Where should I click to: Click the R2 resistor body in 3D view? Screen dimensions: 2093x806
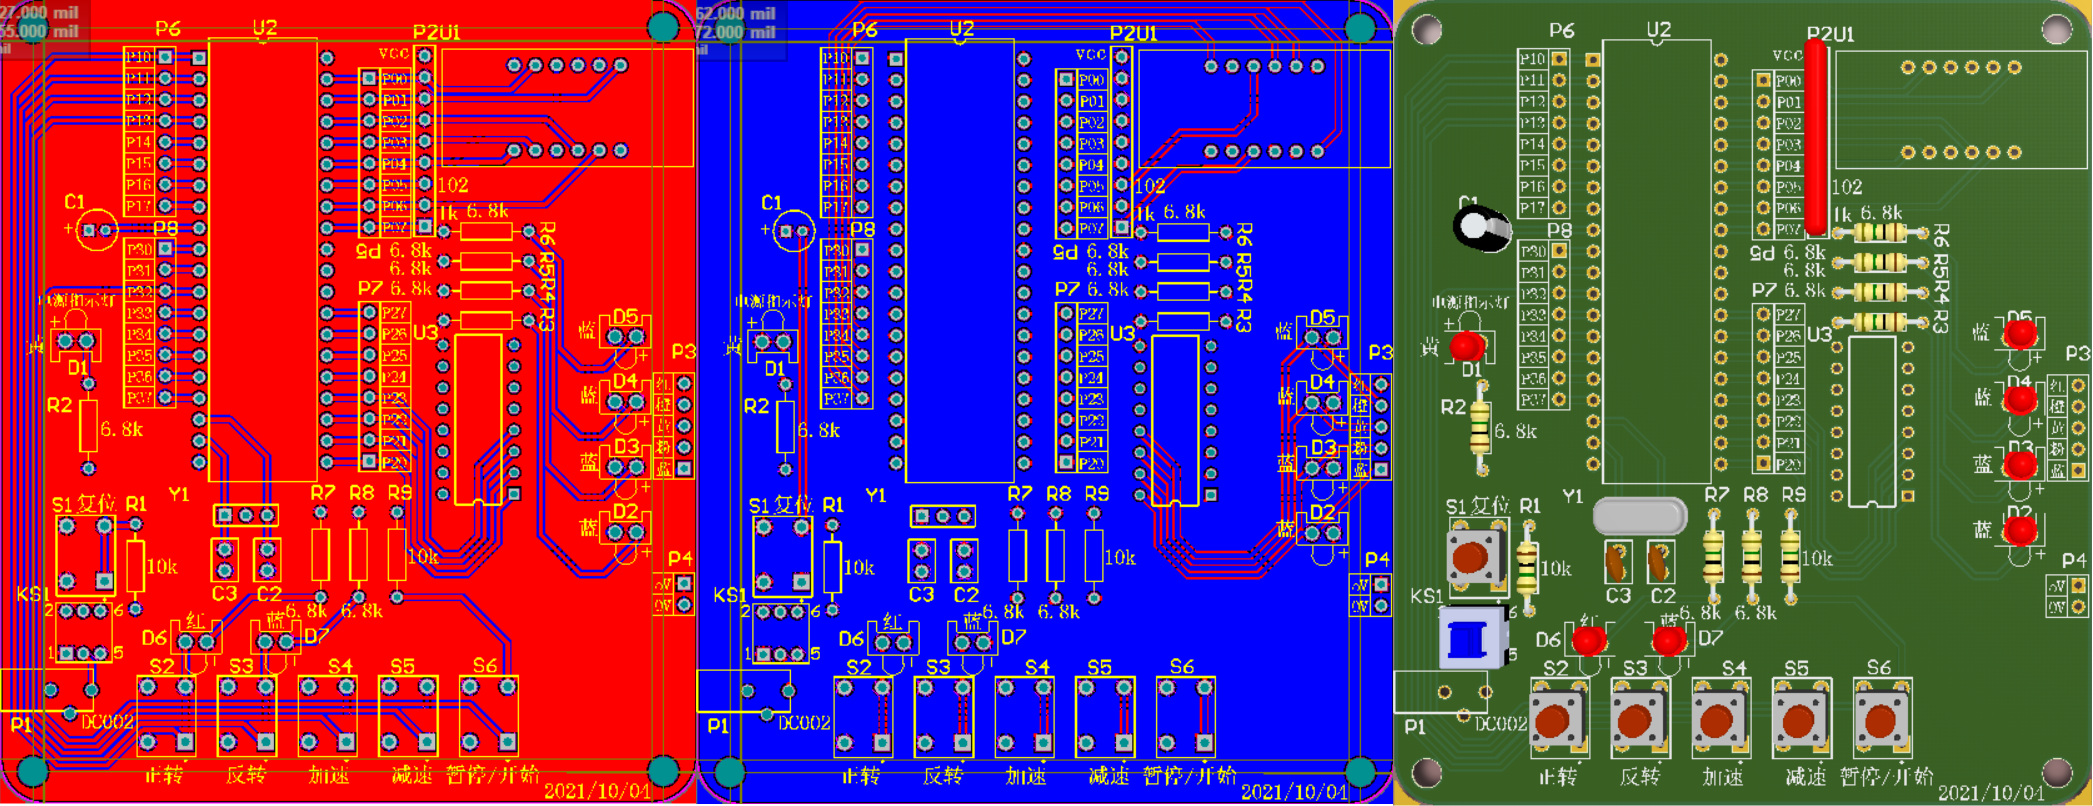pos(1481,426)
